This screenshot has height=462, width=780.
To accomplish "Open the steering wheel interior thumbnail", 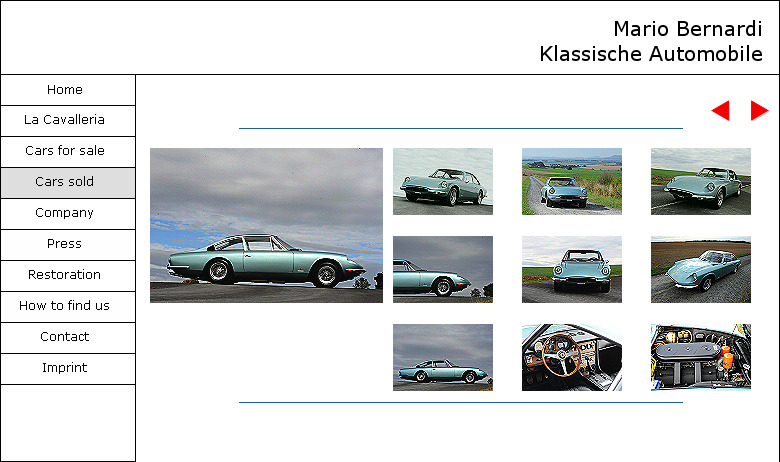I will (572, 357).
